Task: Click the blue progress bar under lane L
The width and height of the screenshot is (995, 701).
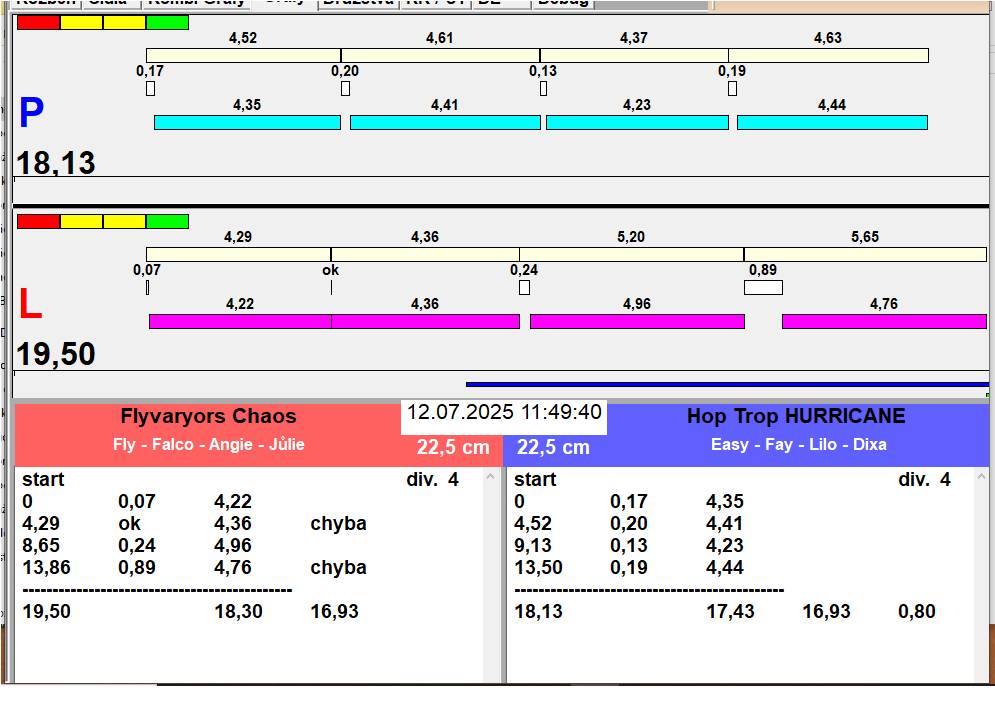Action: pyautogui.click(x=727, y=384)
